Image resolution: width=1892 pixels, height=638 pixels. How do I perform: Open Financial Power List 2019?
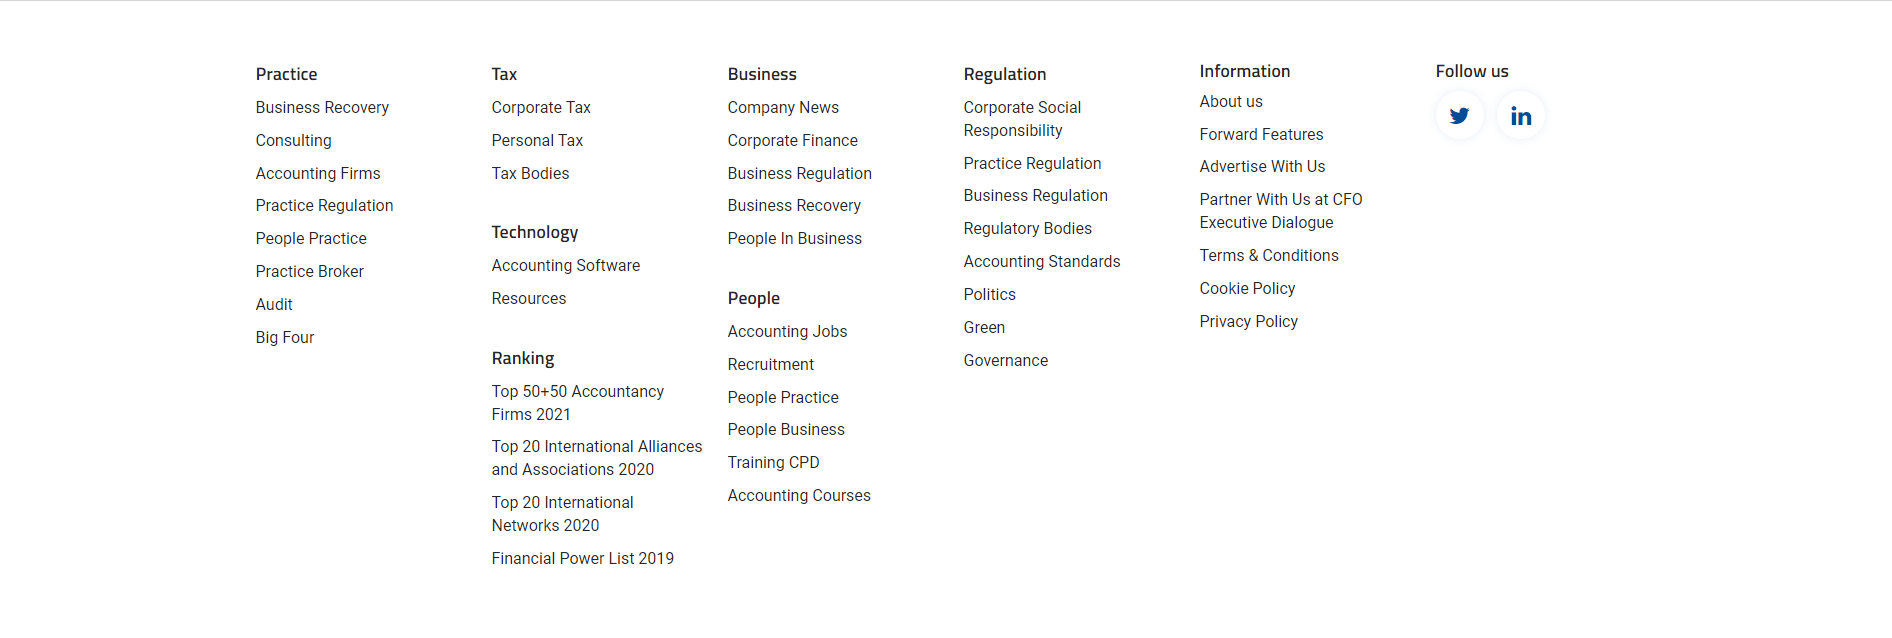click(x=583, y=558)
